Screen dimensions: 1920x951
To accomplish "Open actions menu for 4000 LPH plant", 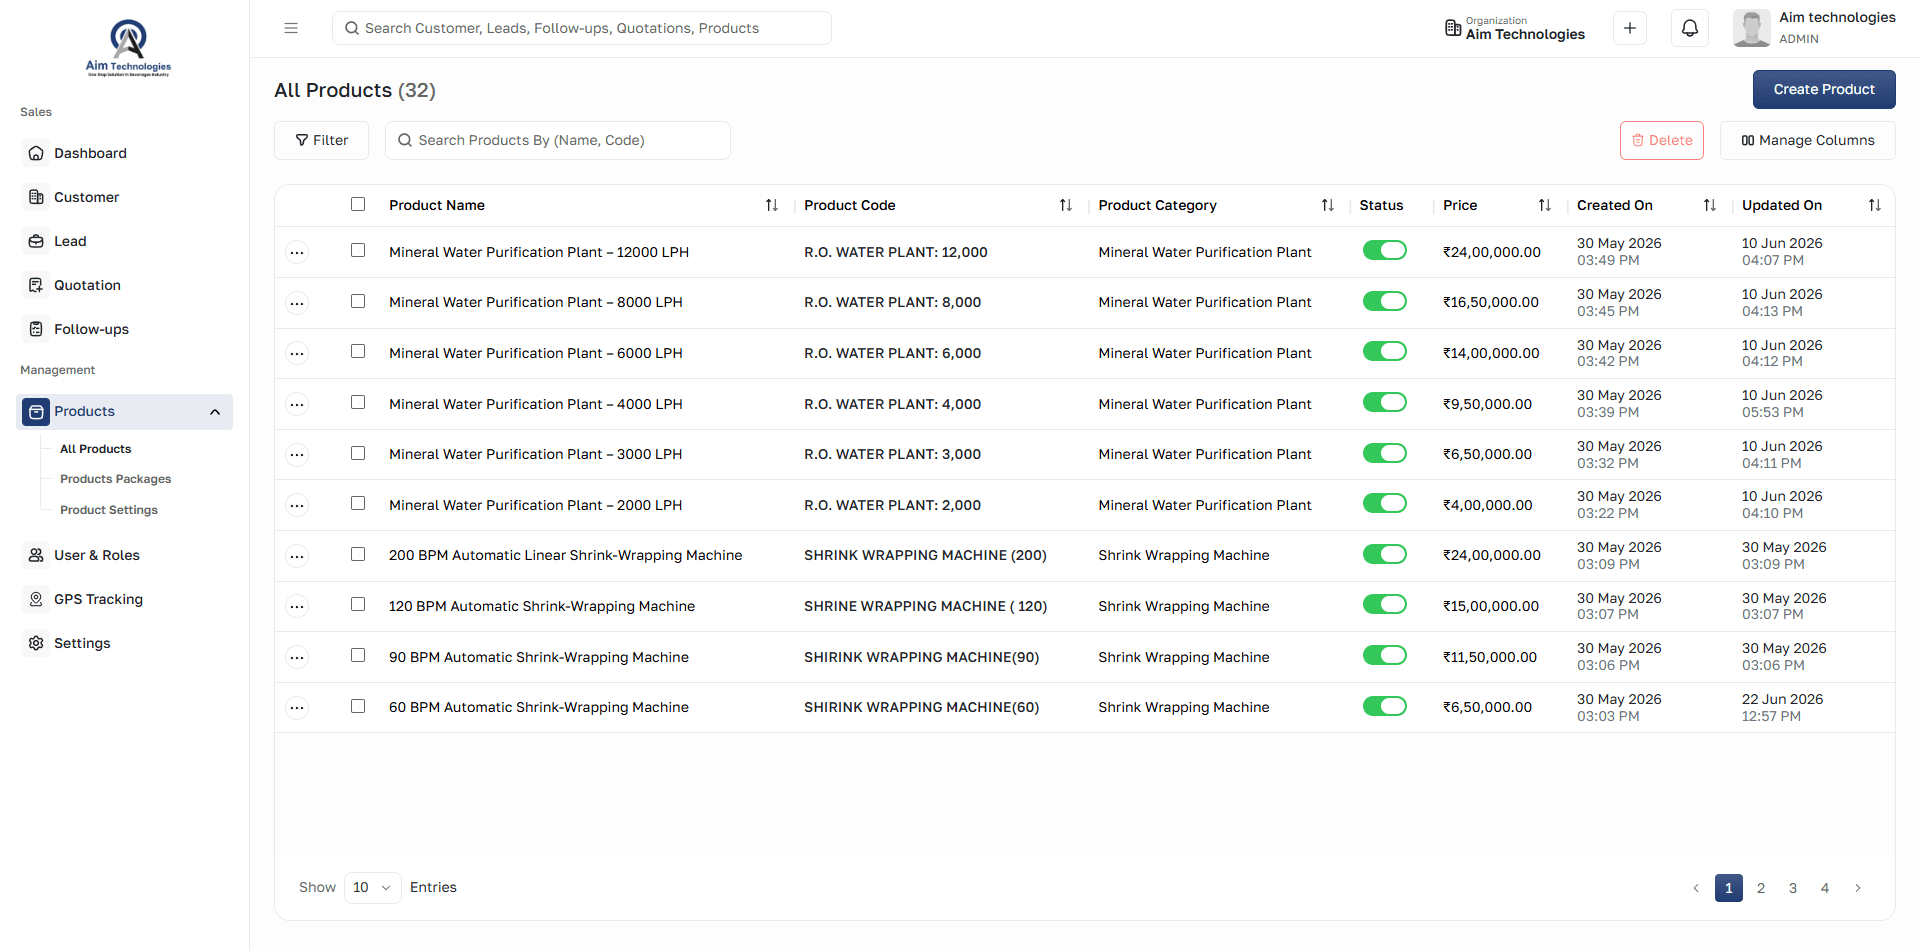I will coord(297,405).
